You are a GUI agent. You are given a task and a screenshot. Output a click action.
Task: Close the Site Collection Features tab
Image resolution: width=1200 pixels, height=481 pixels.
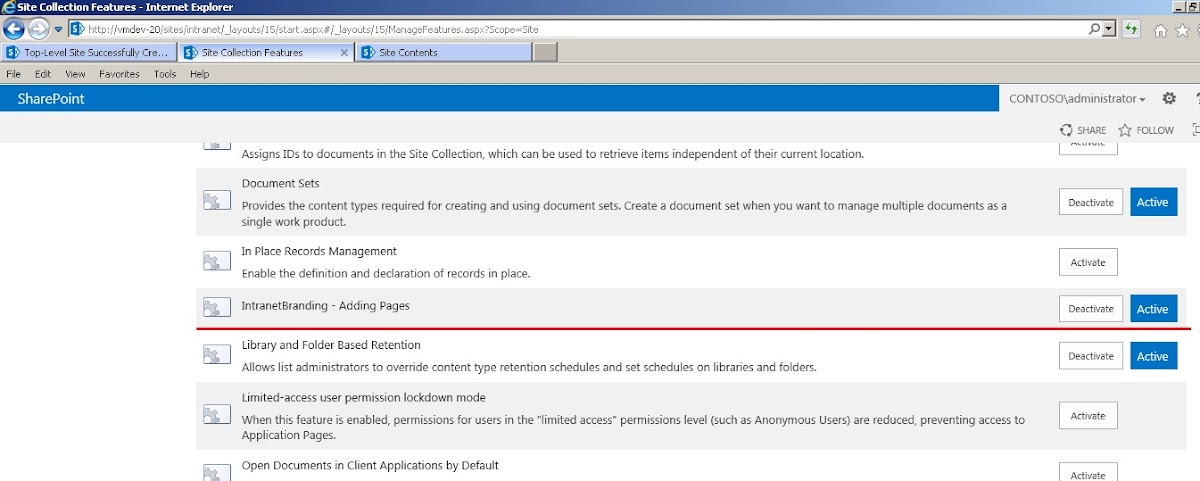[345, 52]
